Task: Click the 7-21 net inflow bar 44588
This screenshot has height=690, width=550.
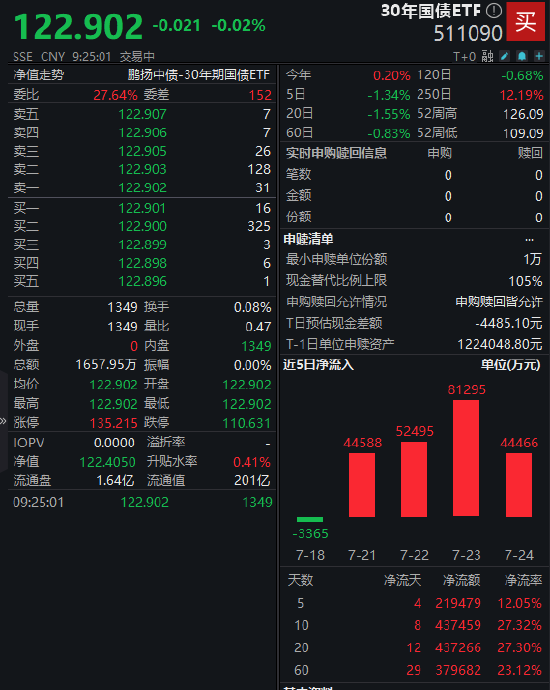Action: [x=362, y=485]
